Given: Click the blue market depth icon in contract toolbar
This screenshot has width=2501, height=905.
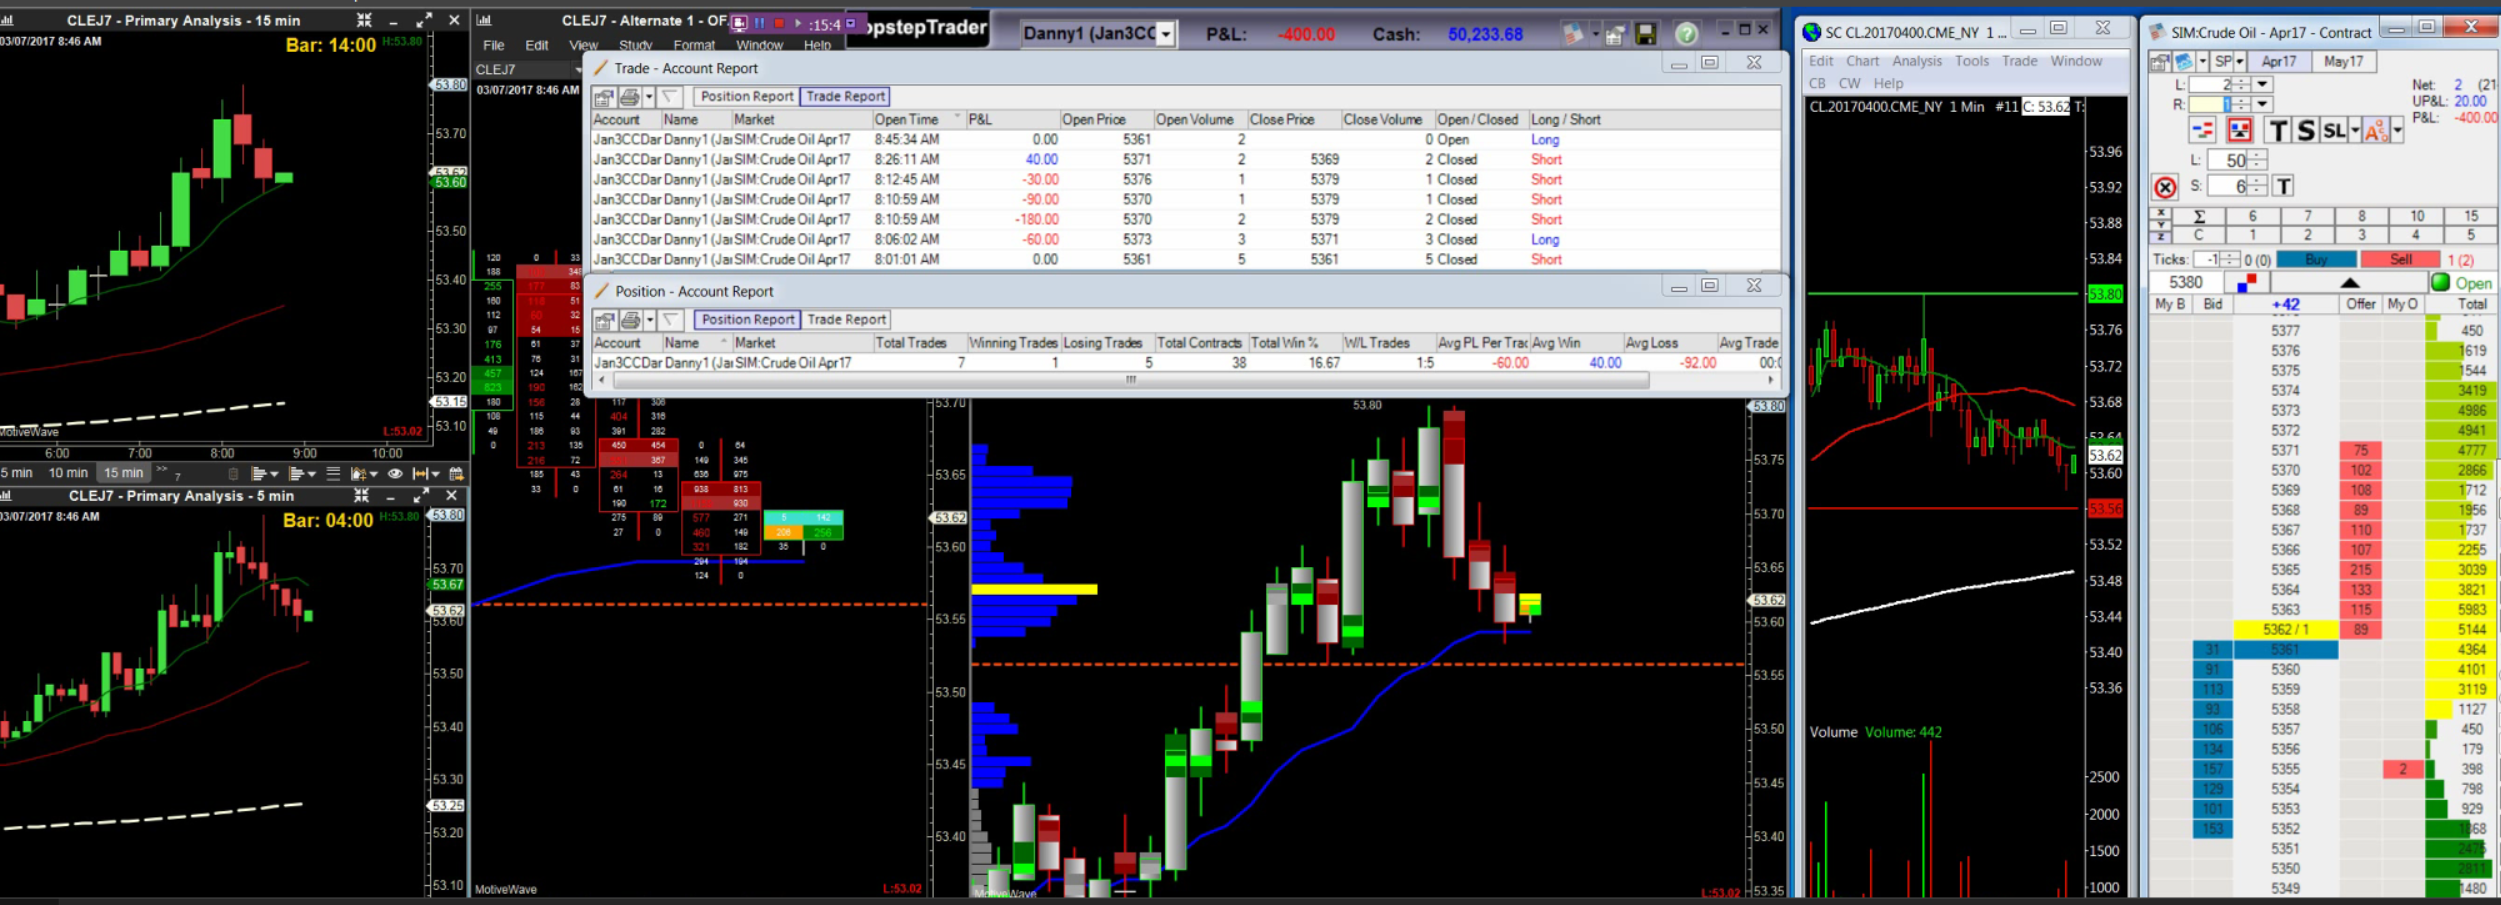Looking at the screenshot, I should tap(2183, 62).
